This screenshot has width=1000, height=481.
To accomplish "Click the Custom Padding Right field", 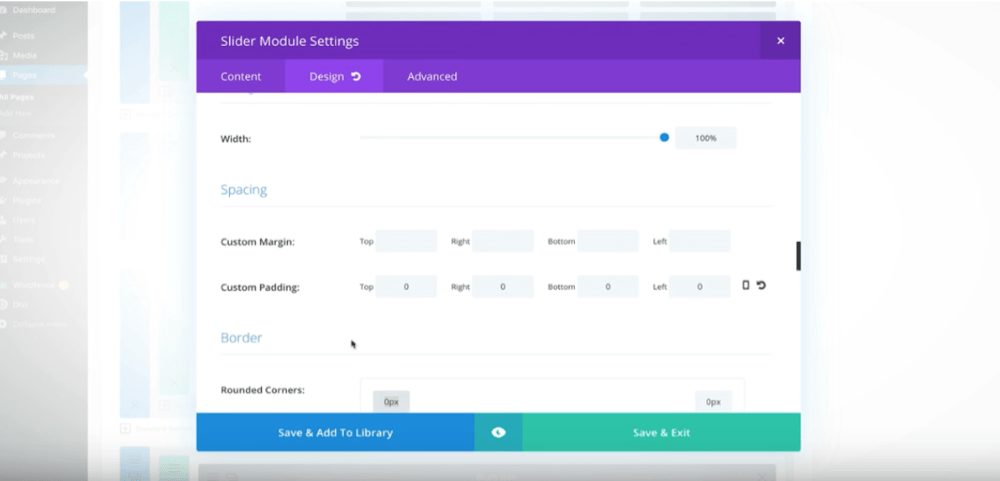I will coord(503,286).
